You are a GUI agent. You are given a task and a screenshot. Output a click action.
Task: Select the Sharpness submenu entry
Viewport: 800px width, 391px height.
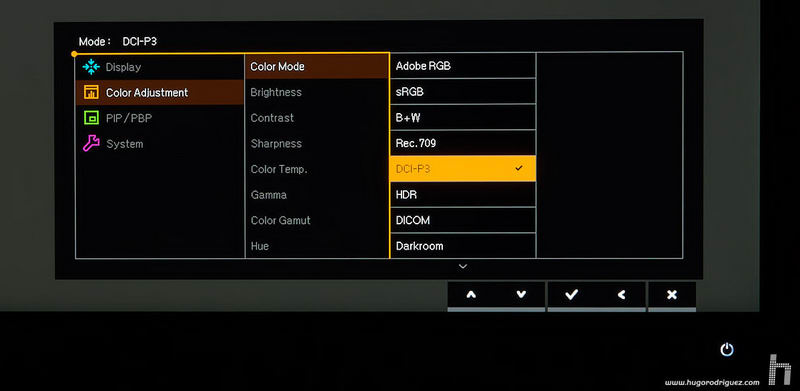click(x=317, y=143)
